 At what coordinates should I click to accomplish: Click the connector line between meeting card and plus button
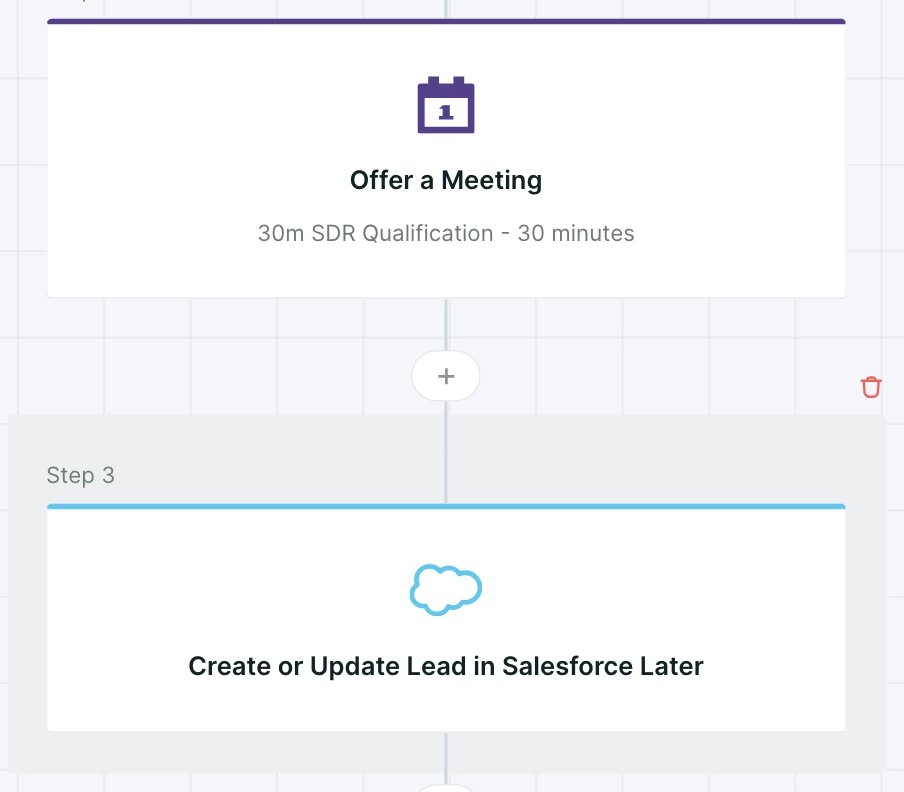pyautogui.click(x=446, y=325)
